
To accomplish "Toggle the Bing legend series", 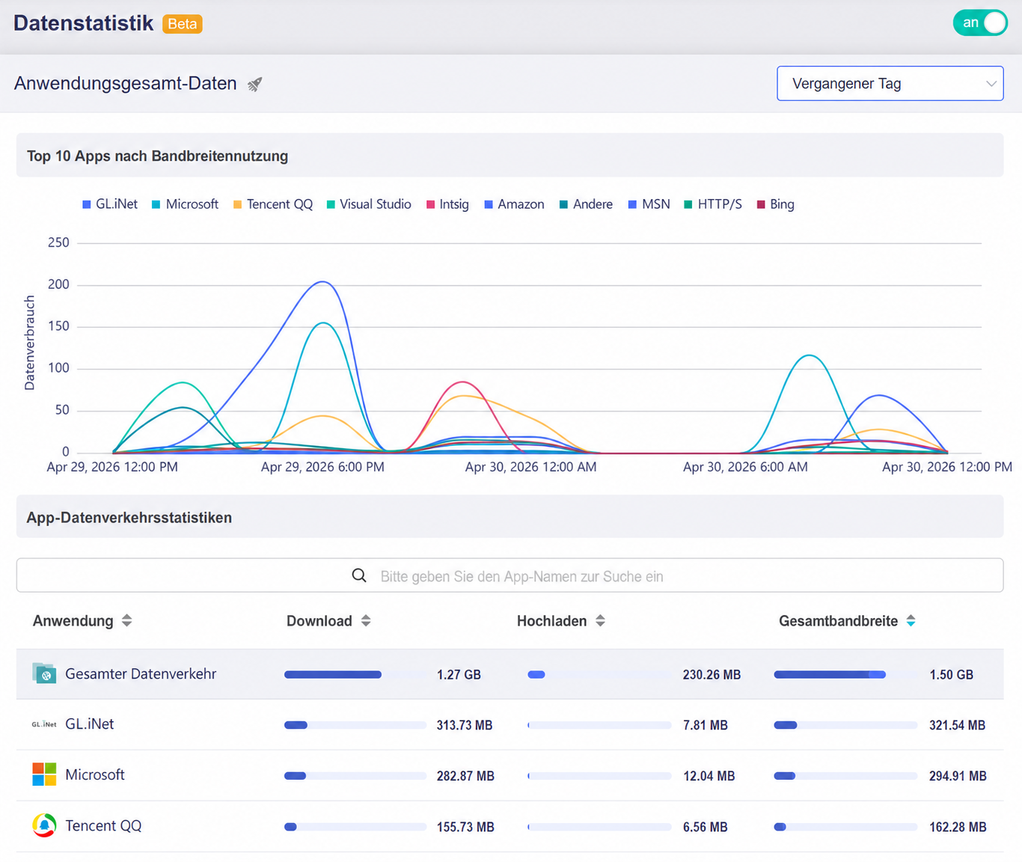I will coord(776,205).
